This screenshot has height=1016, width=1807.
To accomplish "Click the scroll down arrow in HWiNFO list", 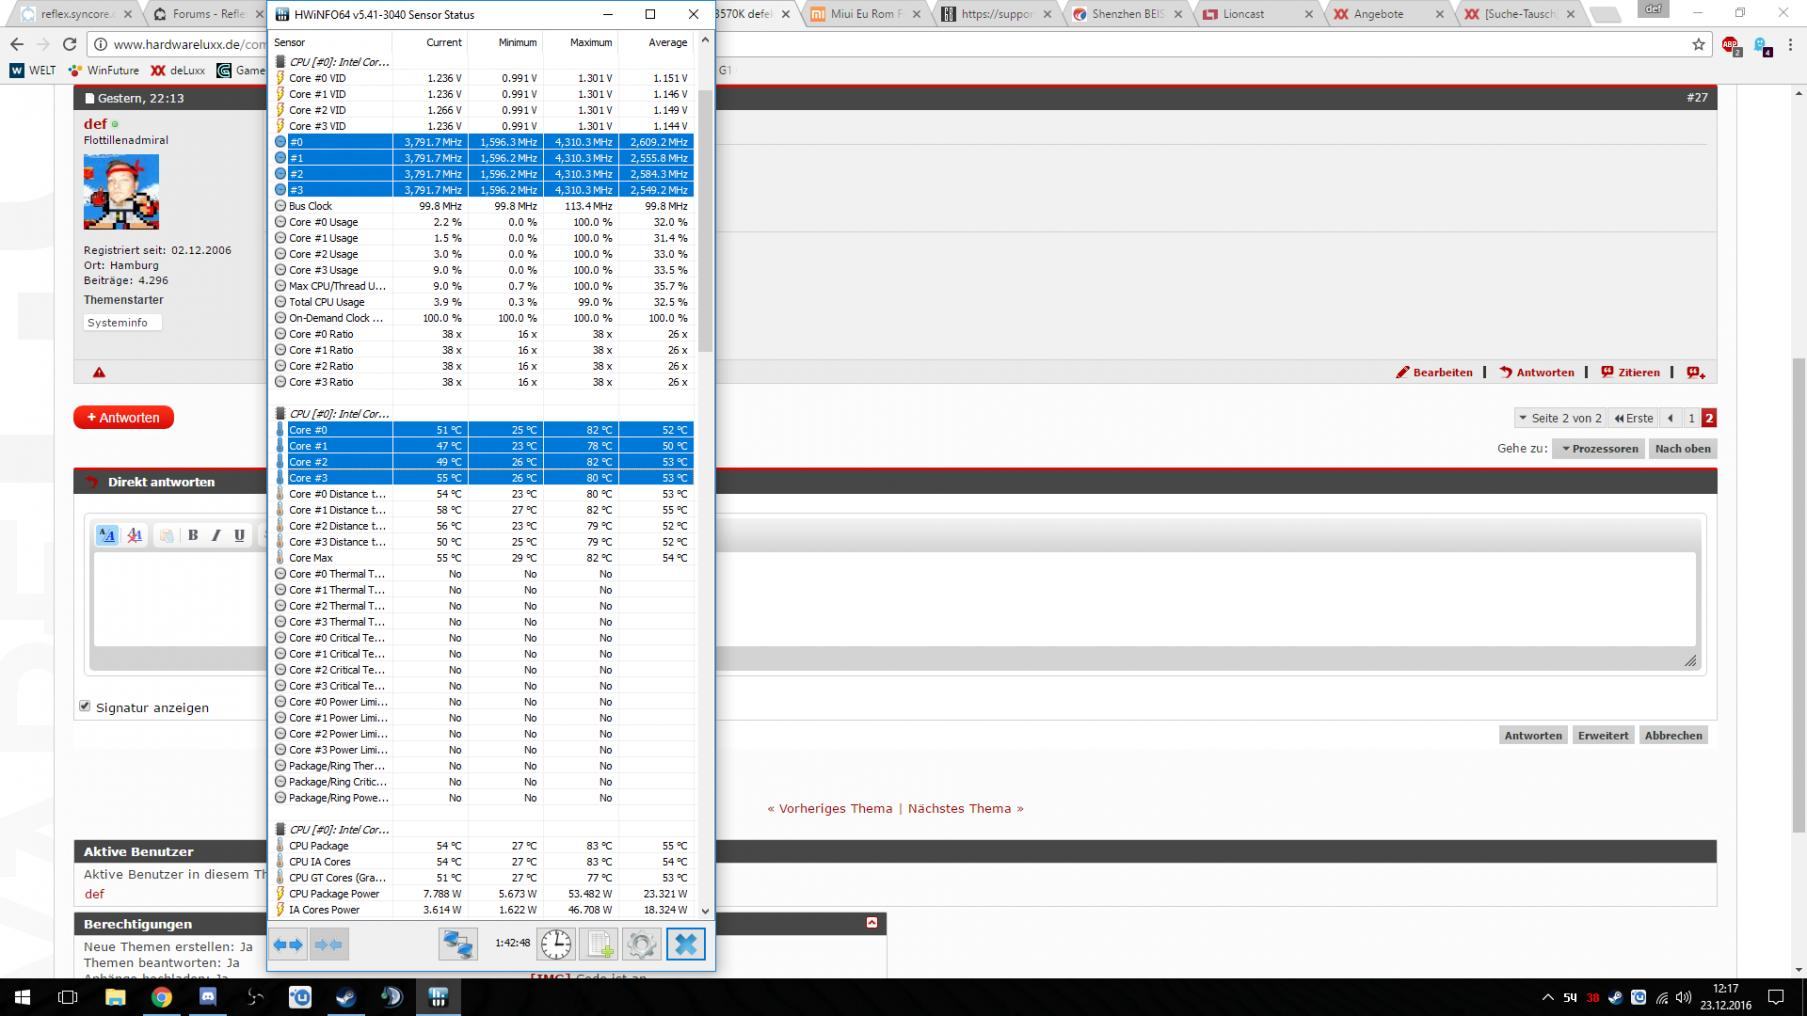I will pyautogui.click(x=705, y=911).
